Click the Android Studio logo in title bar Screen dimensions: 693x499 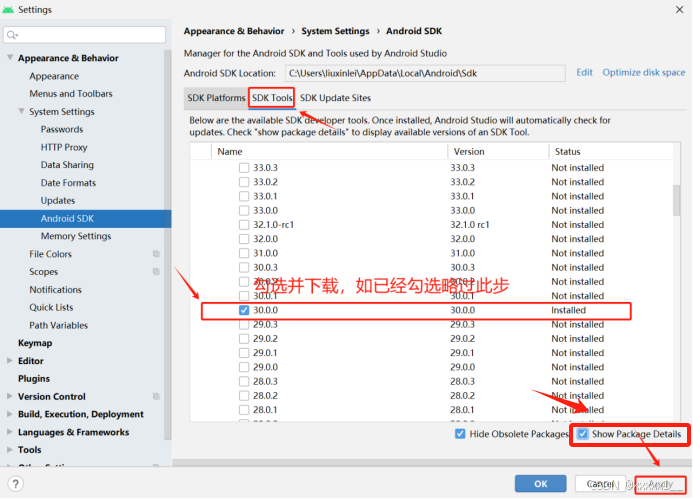point(8,9)
